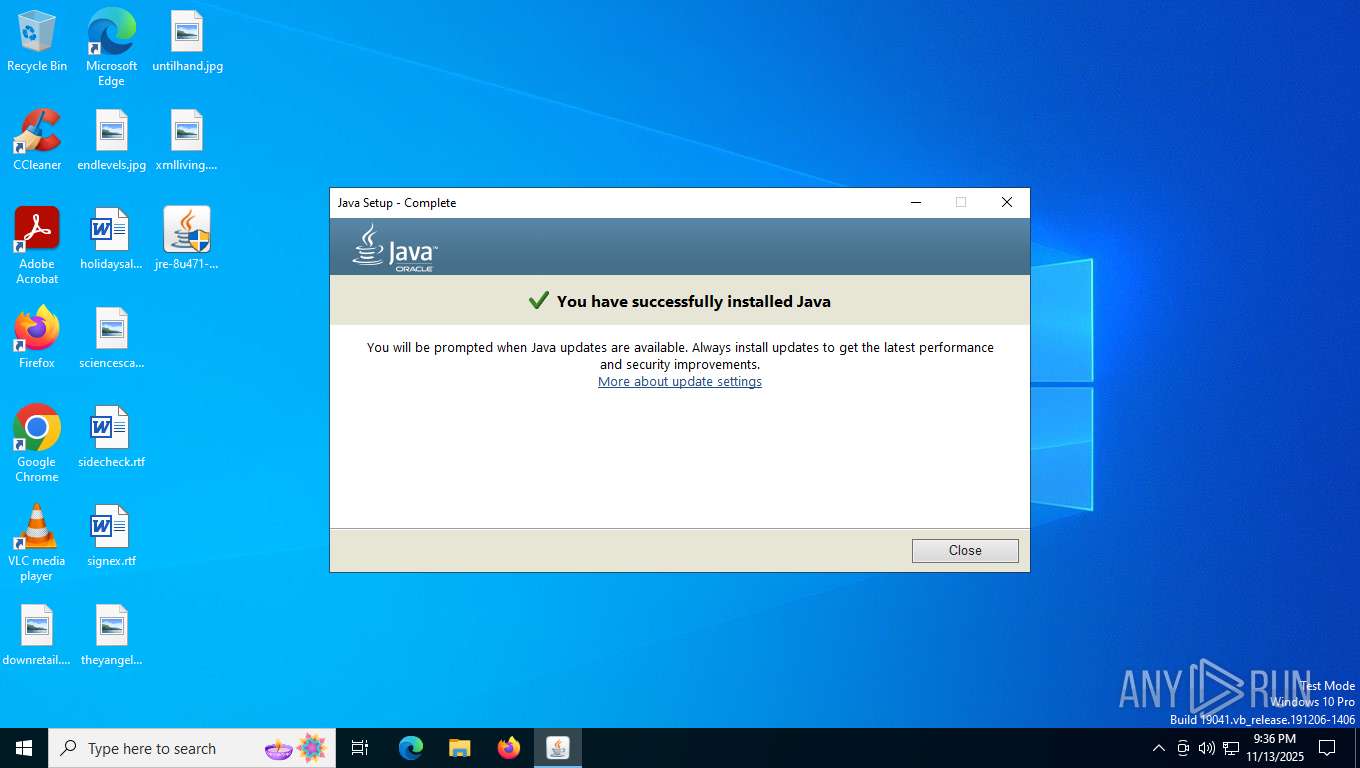Open More about update settings link

(x=680, y=382)
